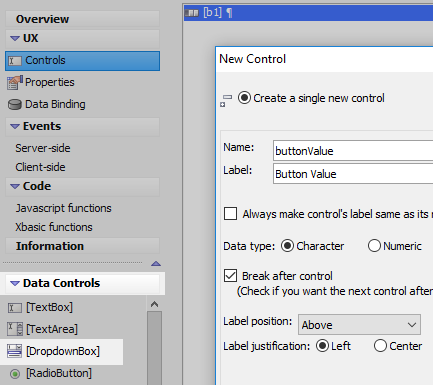
Task: Click the up-triangle collapse arrow above Data Controls
Action: click(x=156, y=264)
